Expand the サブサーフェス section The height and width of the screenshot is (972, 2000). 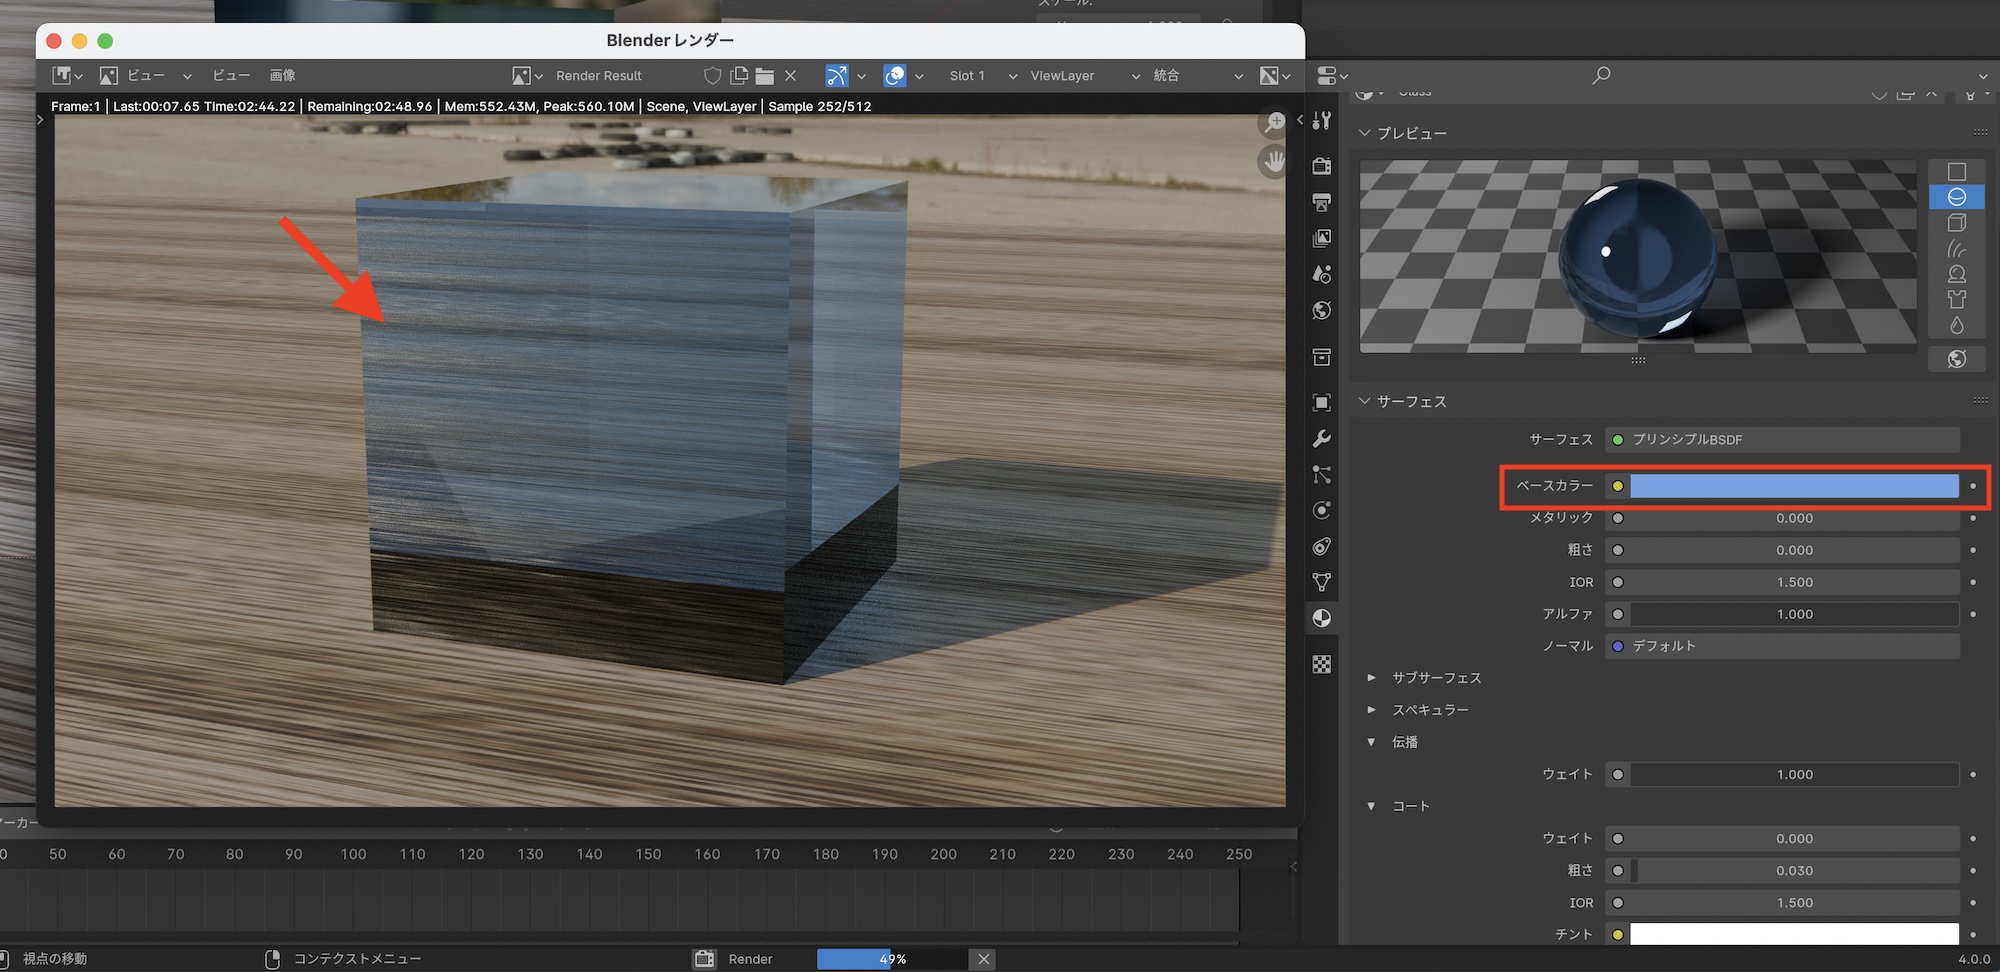tap(1372, 678)
